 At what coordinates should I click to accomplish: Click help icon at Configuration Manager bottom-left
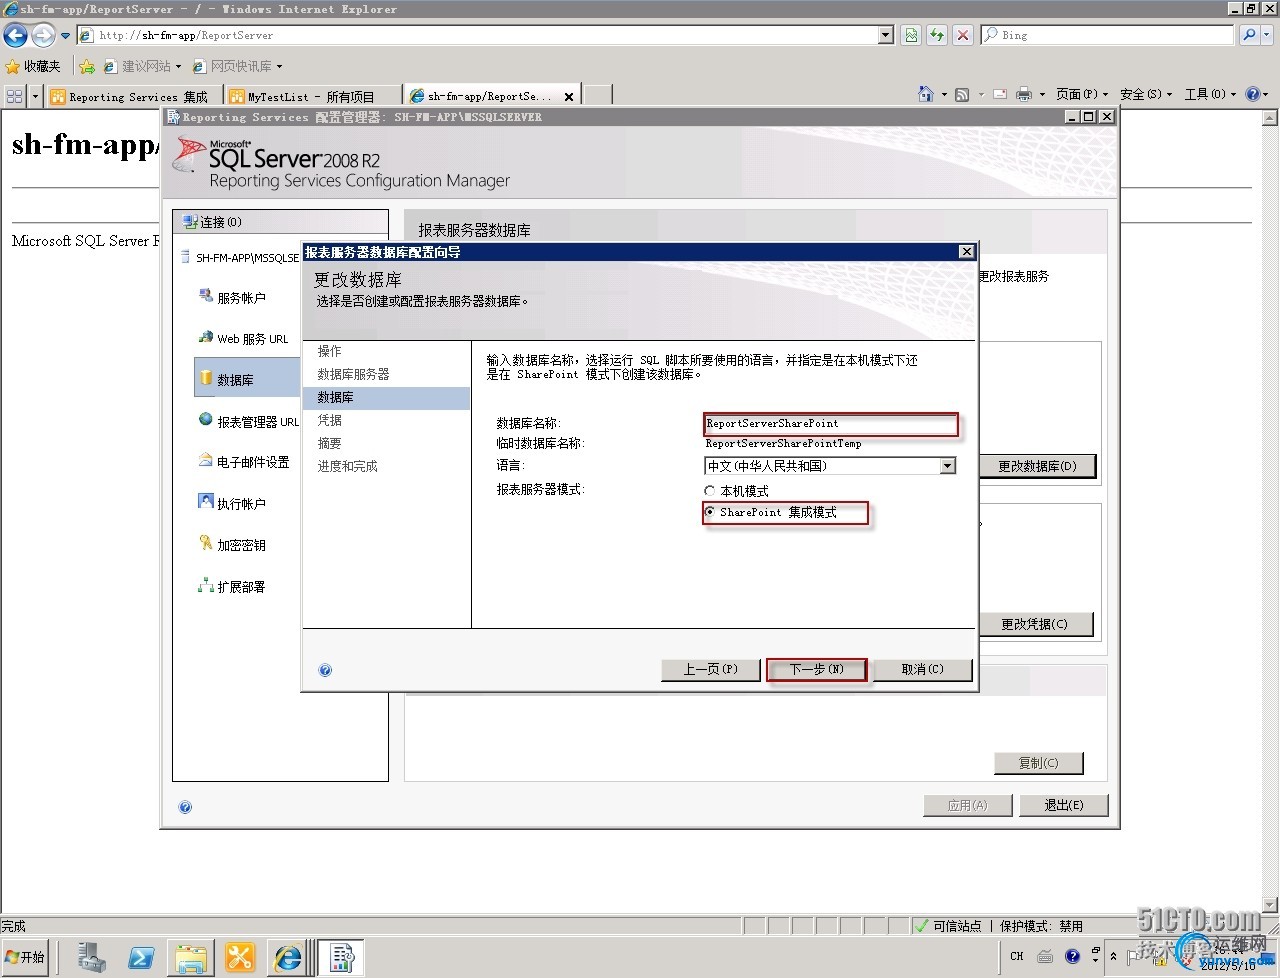point(185,807)
